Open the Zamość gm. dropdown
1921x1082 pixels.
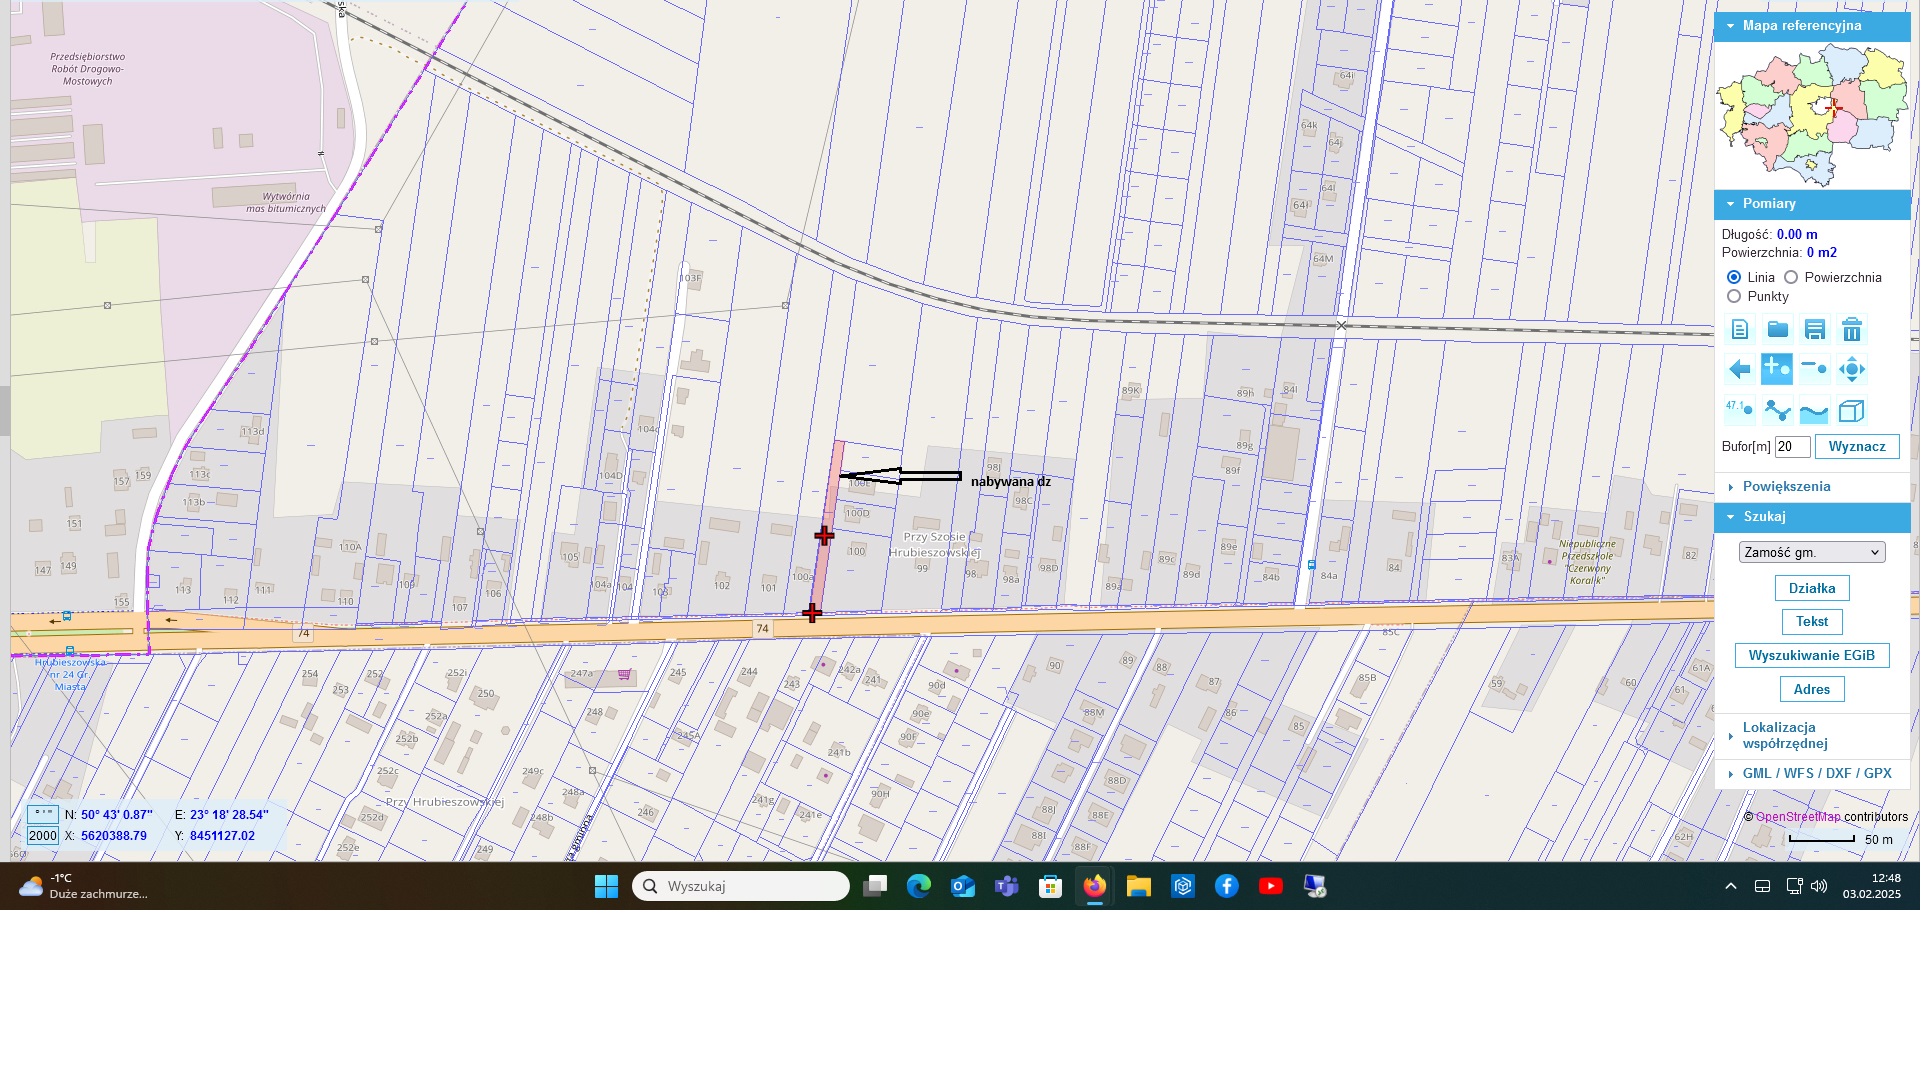[1811, 553]
